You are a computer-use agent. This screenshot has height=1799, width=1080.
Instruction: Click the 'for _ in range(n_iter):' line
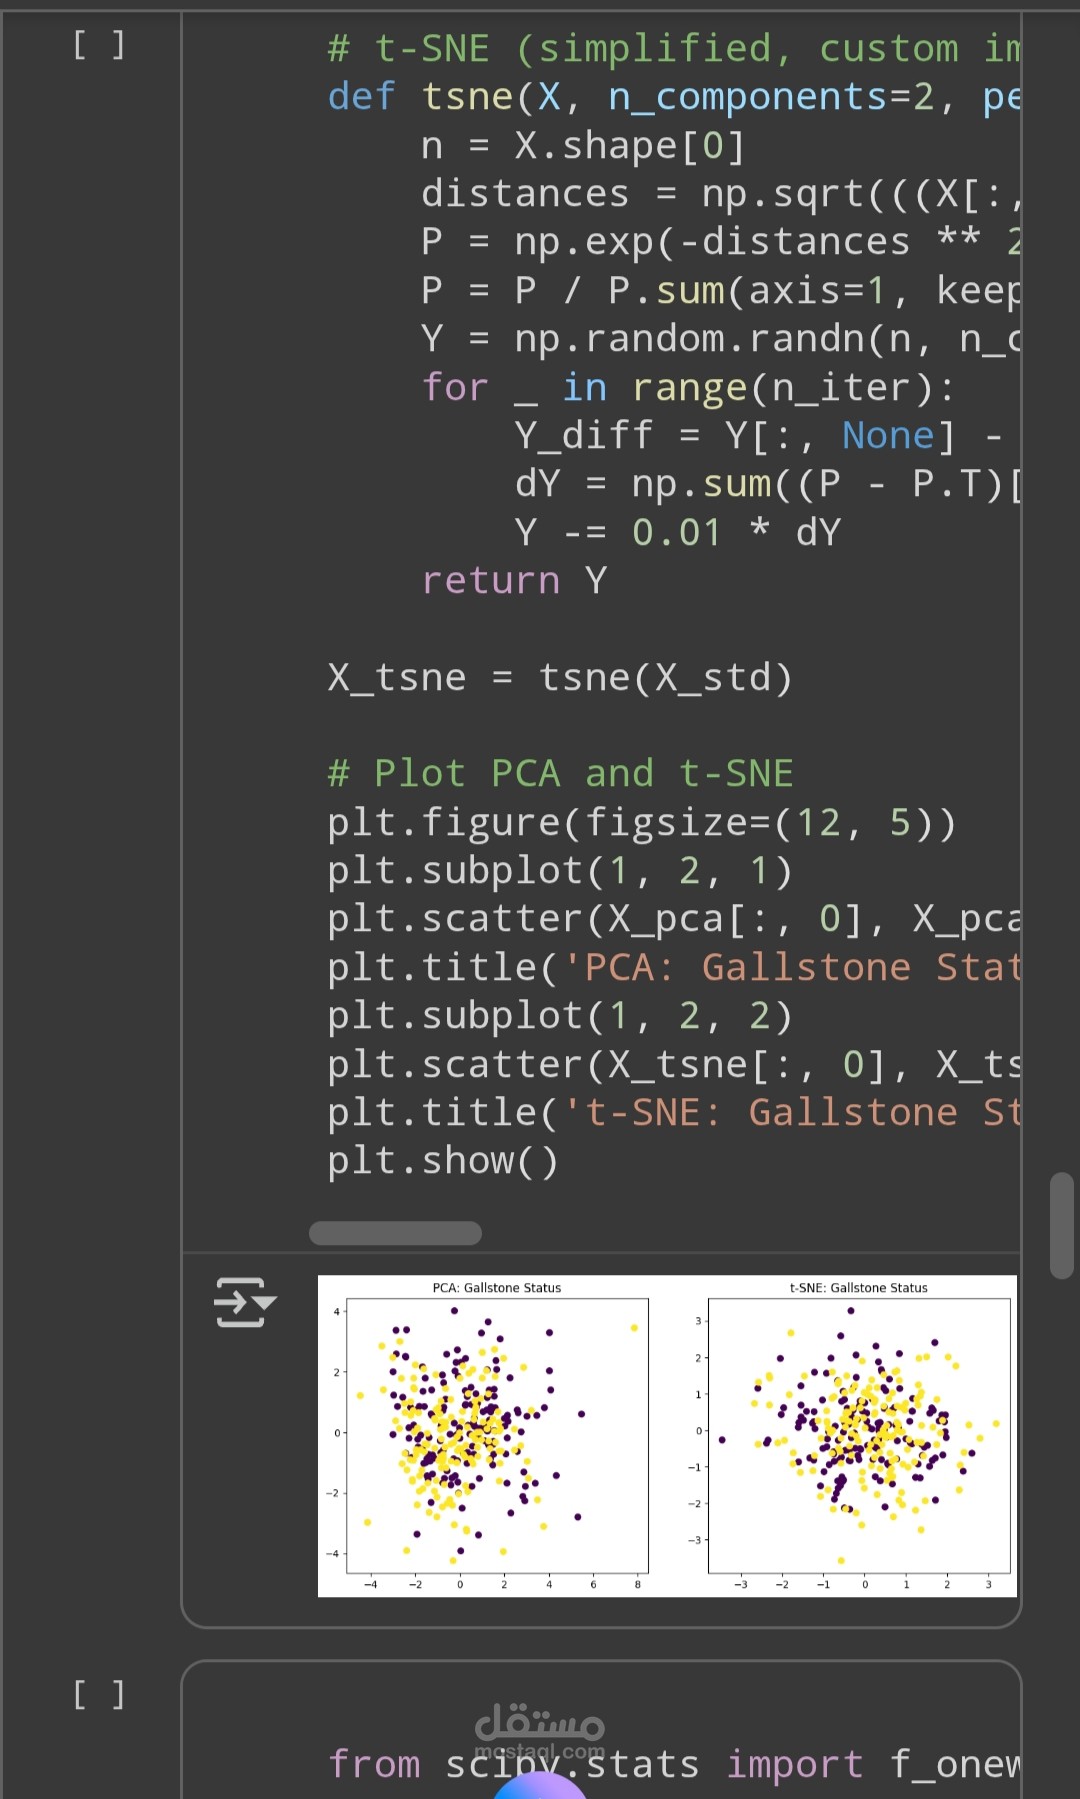(688, 387)
